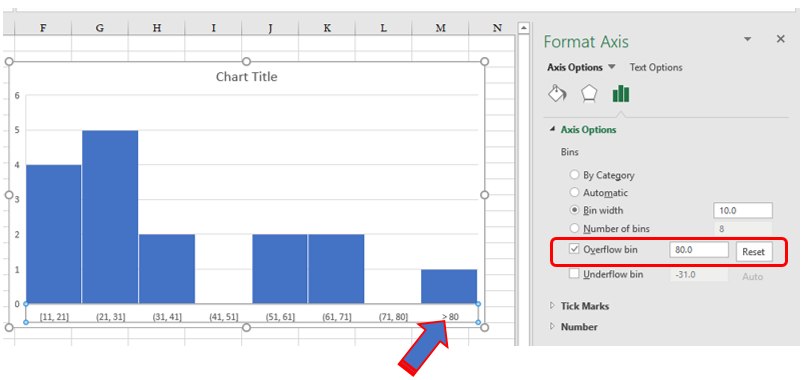Collapse the Axis Options section
Screen dimensions: 807x380
coord(552,129)
